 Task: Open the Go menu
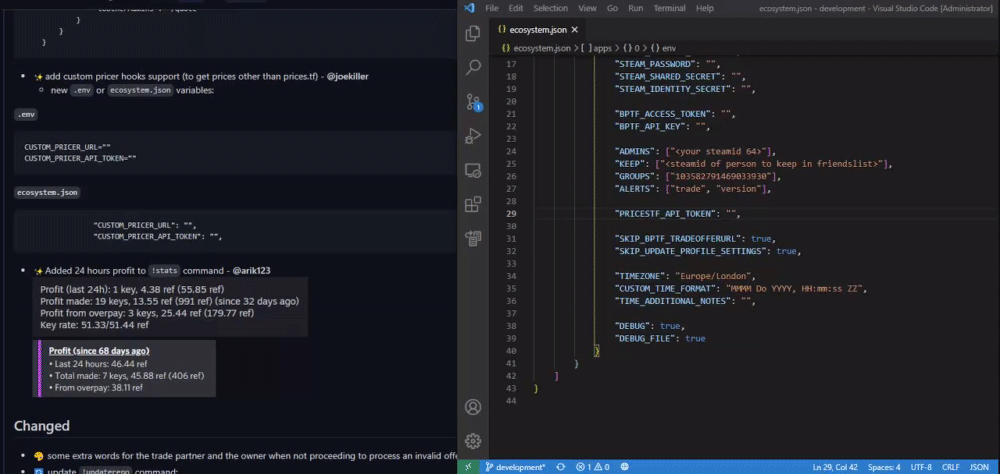pos(612,8)
